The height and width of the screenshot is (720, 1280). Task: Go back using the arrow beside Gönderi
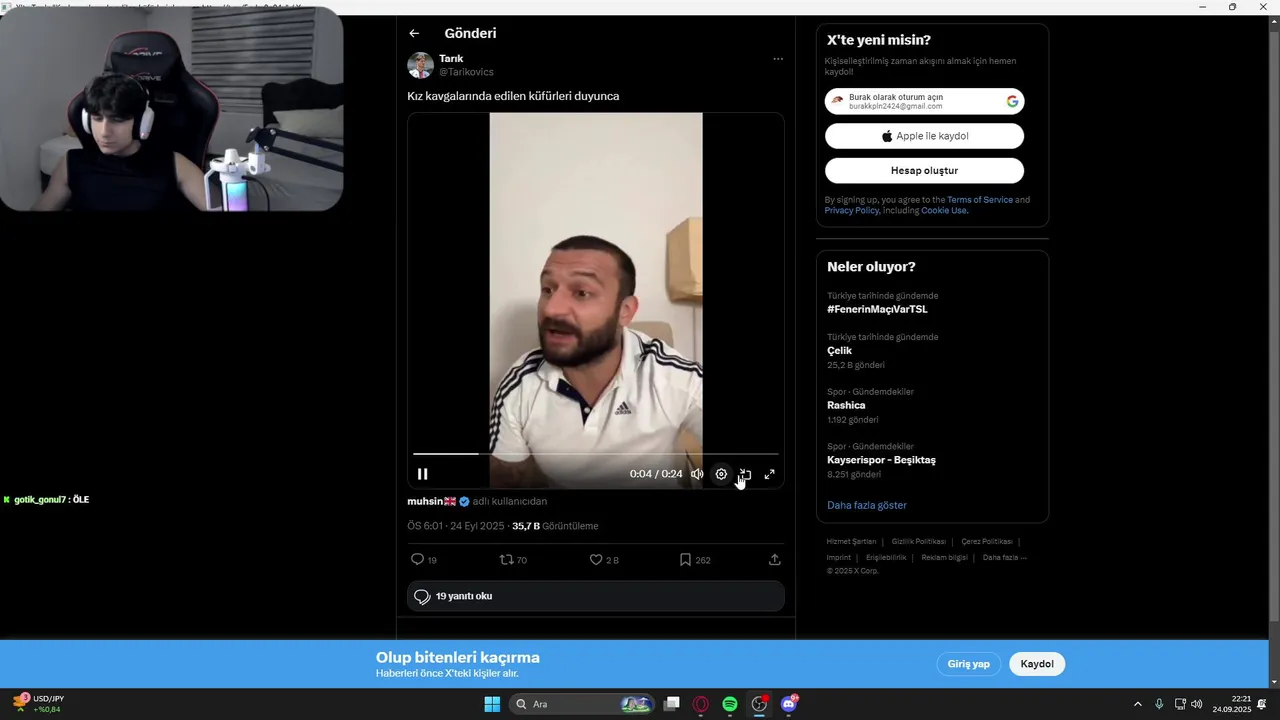tap(414, 33)
